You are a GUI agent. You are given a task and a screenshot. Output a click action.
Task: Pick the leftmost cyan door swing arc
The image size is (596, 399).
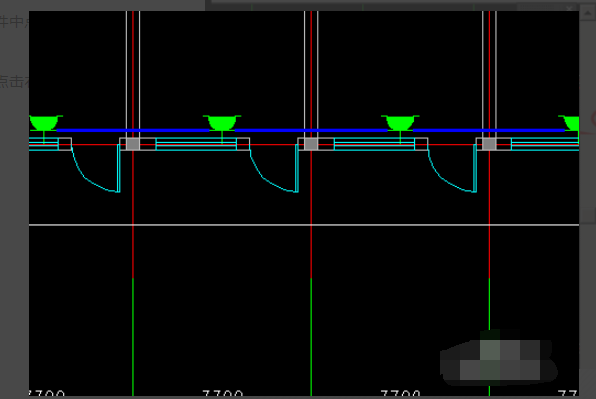coord(94,171)
